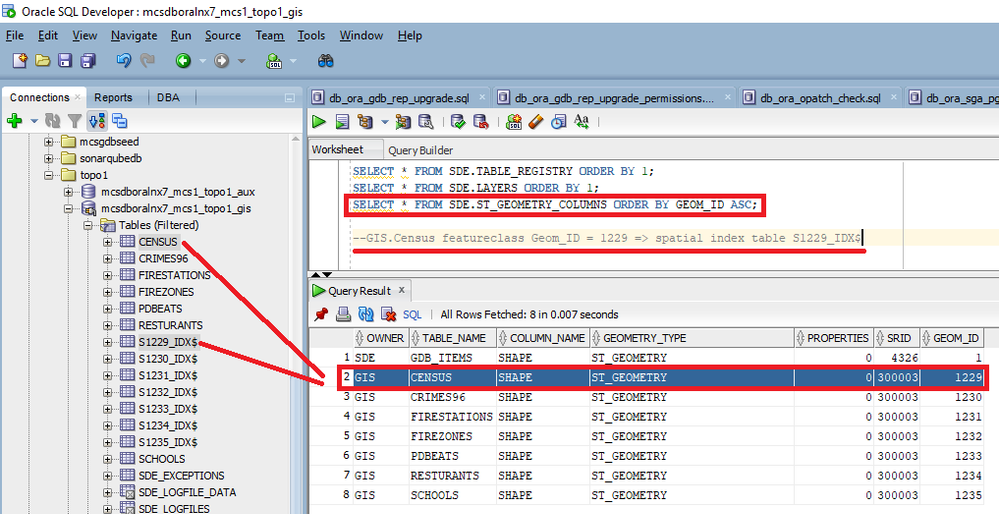Click the Autotrace icon
Screen dimensions: 999x514
[403, 121]
